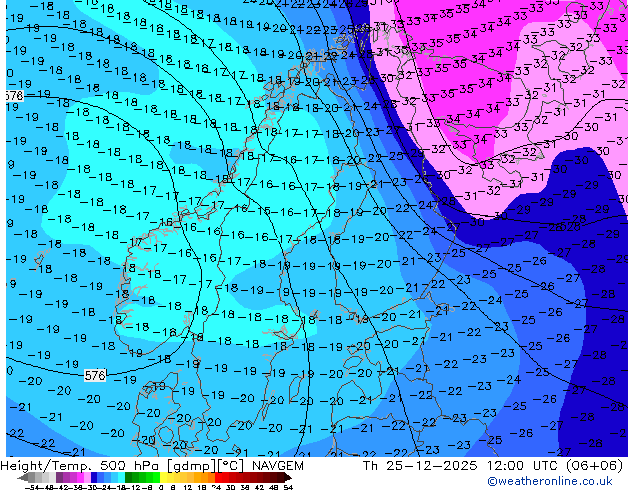Click the (06+06) forecast run text
634x490 pixels.
pos(594,466)
